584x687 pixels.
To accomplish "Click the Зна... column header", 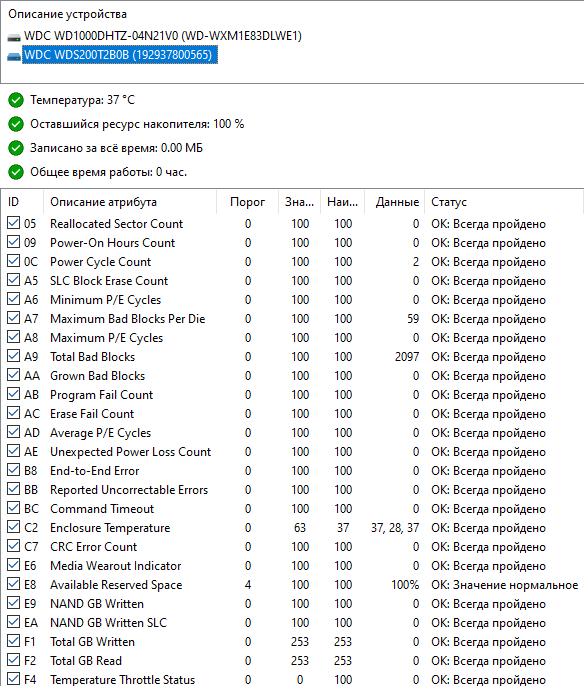I will click(x=300, y=202).
